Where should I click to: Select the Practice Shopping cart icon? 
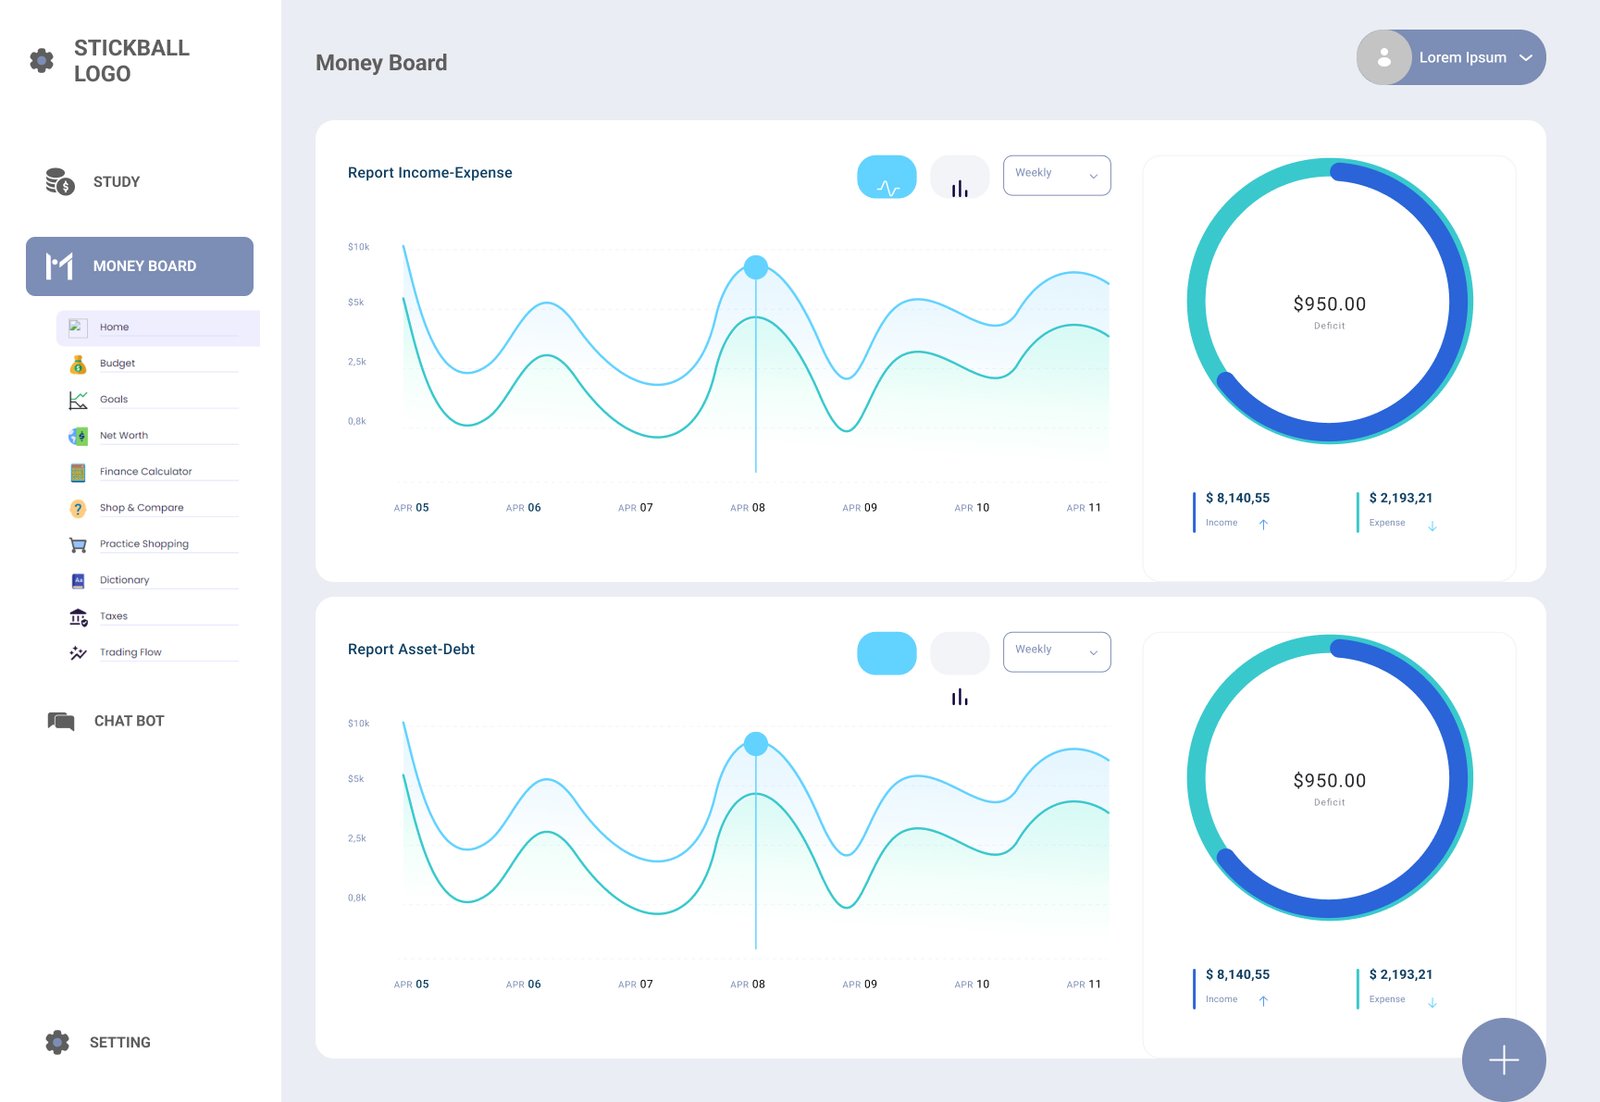click(78, 545)
